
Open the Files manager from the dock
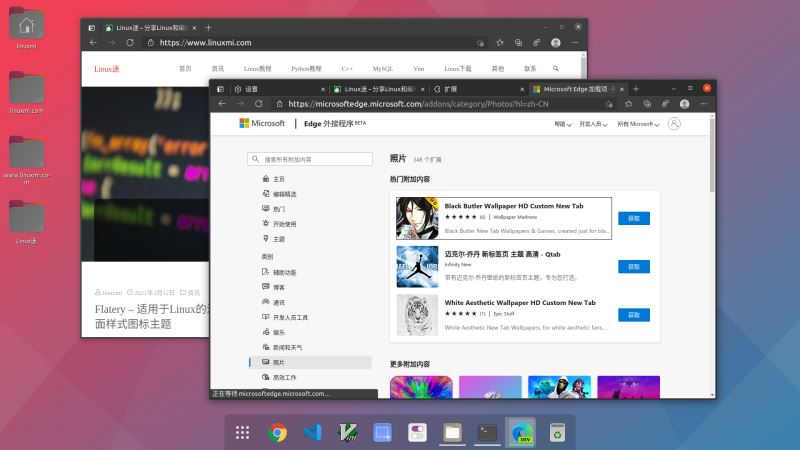pos(452,433)
